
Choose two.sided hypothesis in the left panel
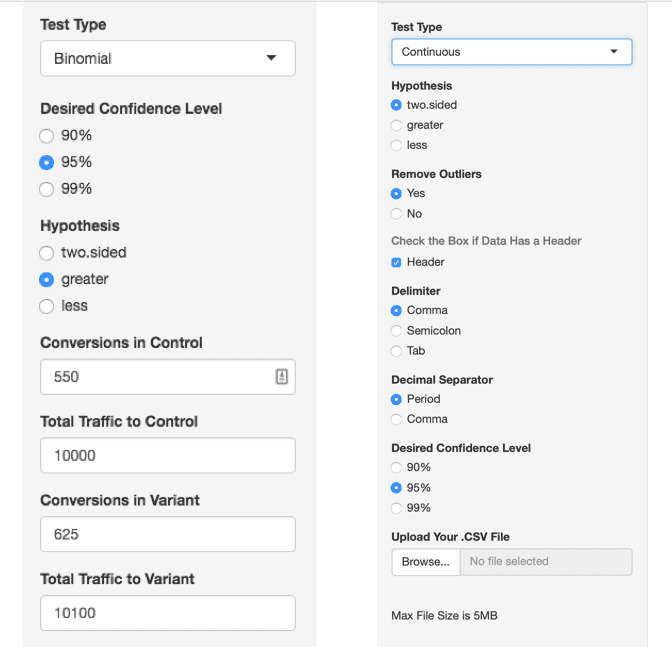(x=47, y=253)
